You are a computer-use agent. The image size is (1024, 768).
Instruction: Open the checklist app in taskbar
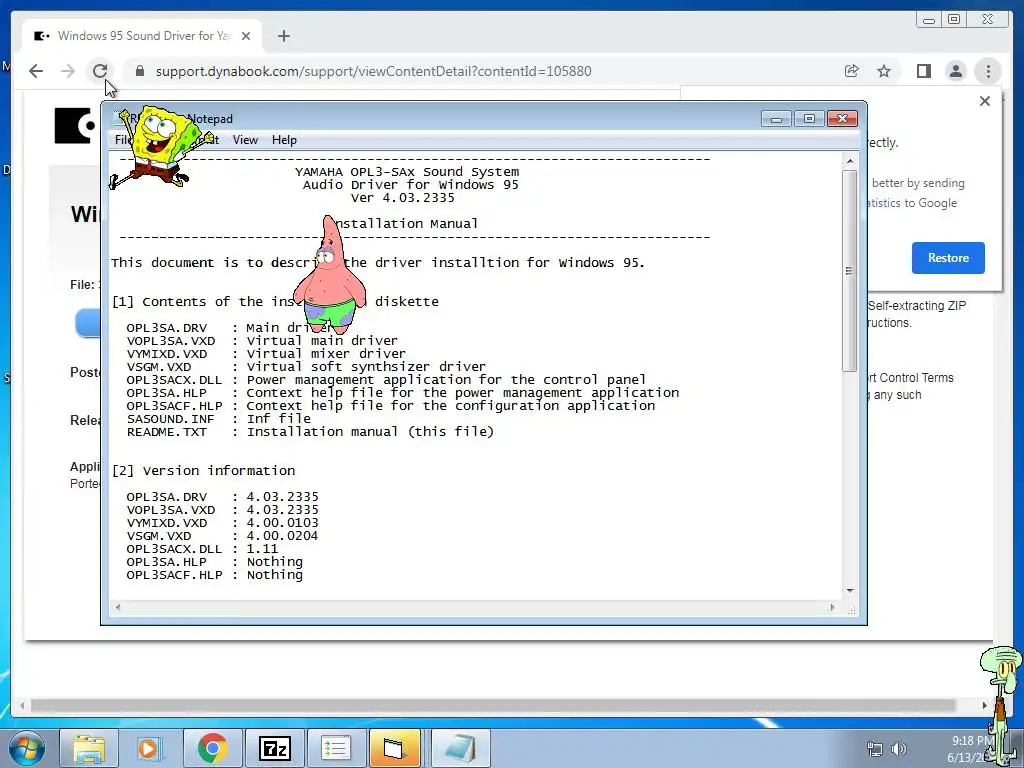point(336,748)
